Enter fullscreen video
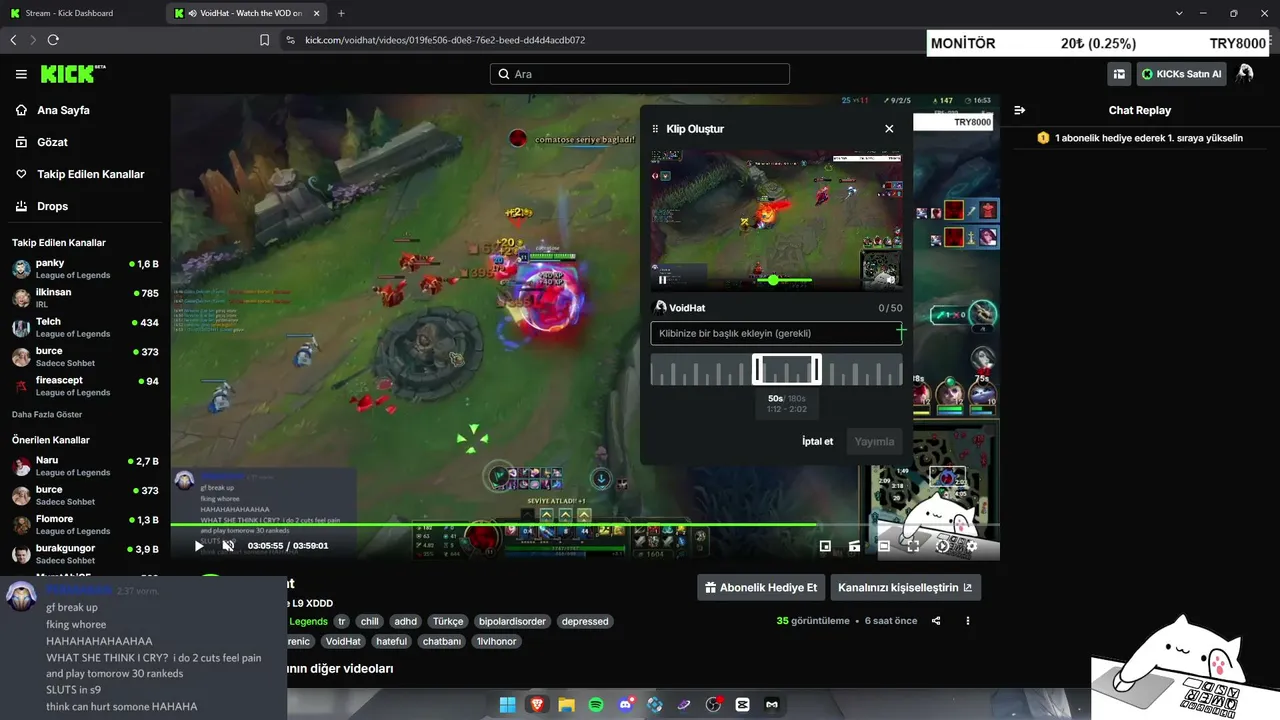 click(x=913, y=546)
